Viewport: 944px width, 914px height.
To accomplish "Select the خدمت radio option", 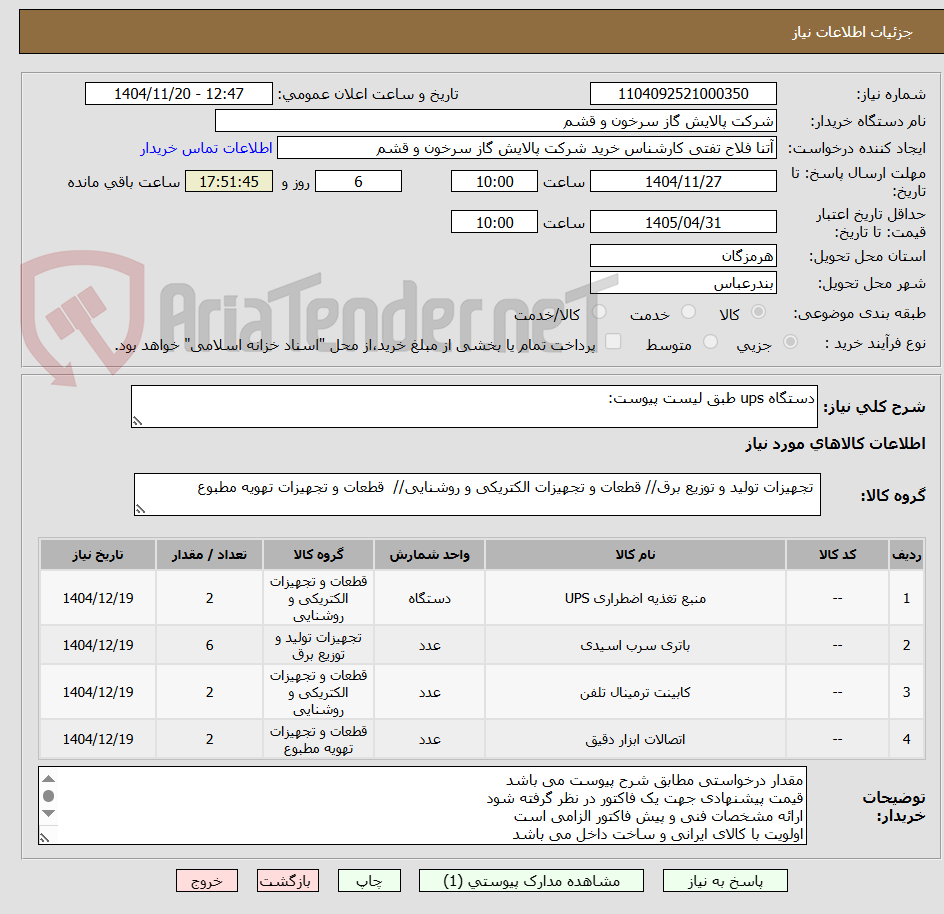I will (x=688, y=312).
